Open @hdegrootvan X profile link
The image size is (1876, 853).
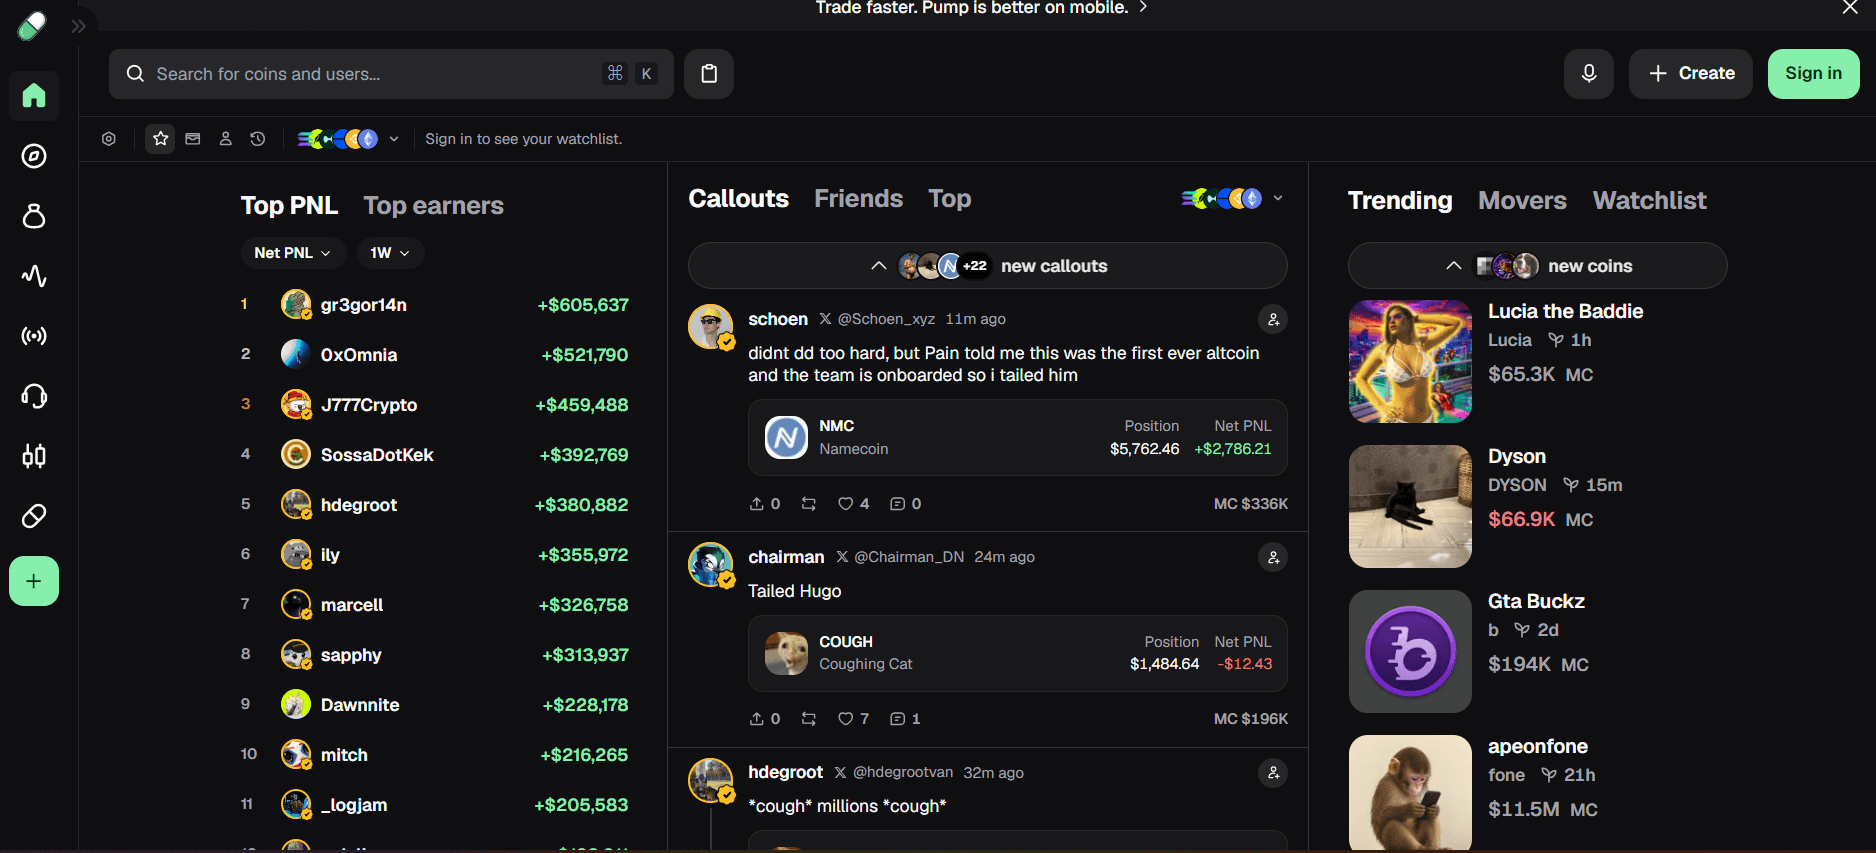893,772
